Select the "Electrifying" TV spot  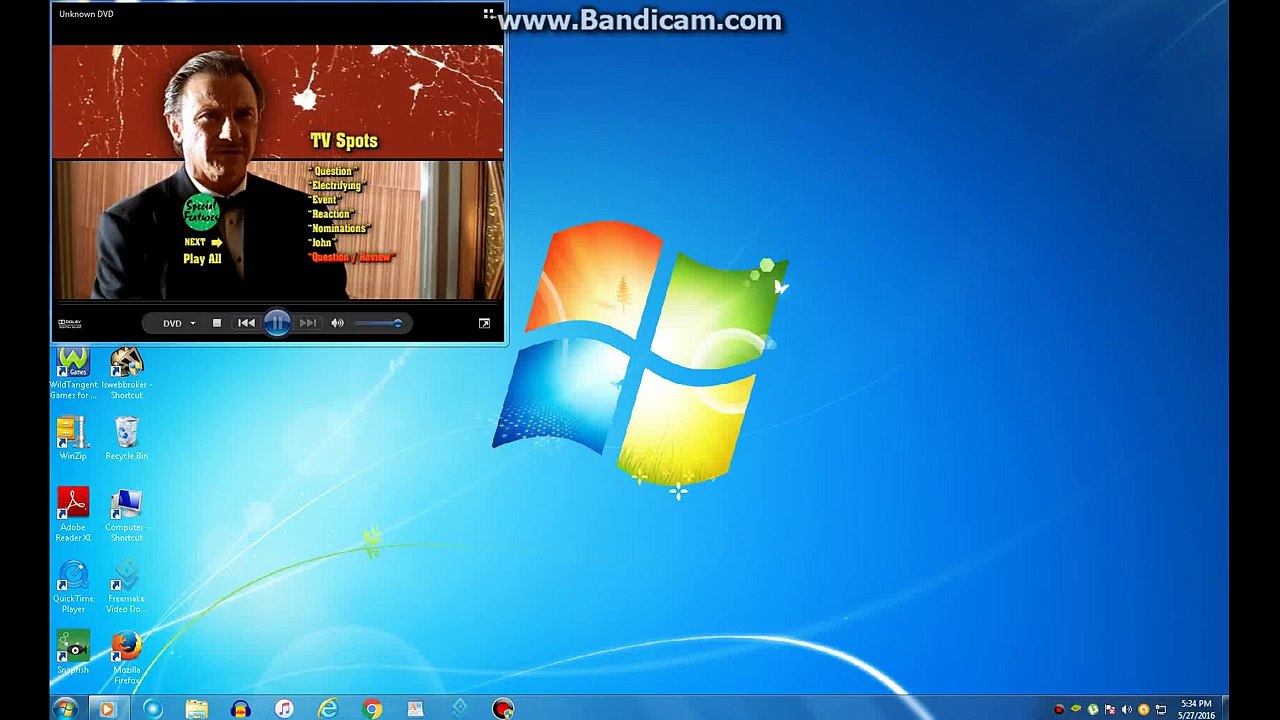[337, 185]
